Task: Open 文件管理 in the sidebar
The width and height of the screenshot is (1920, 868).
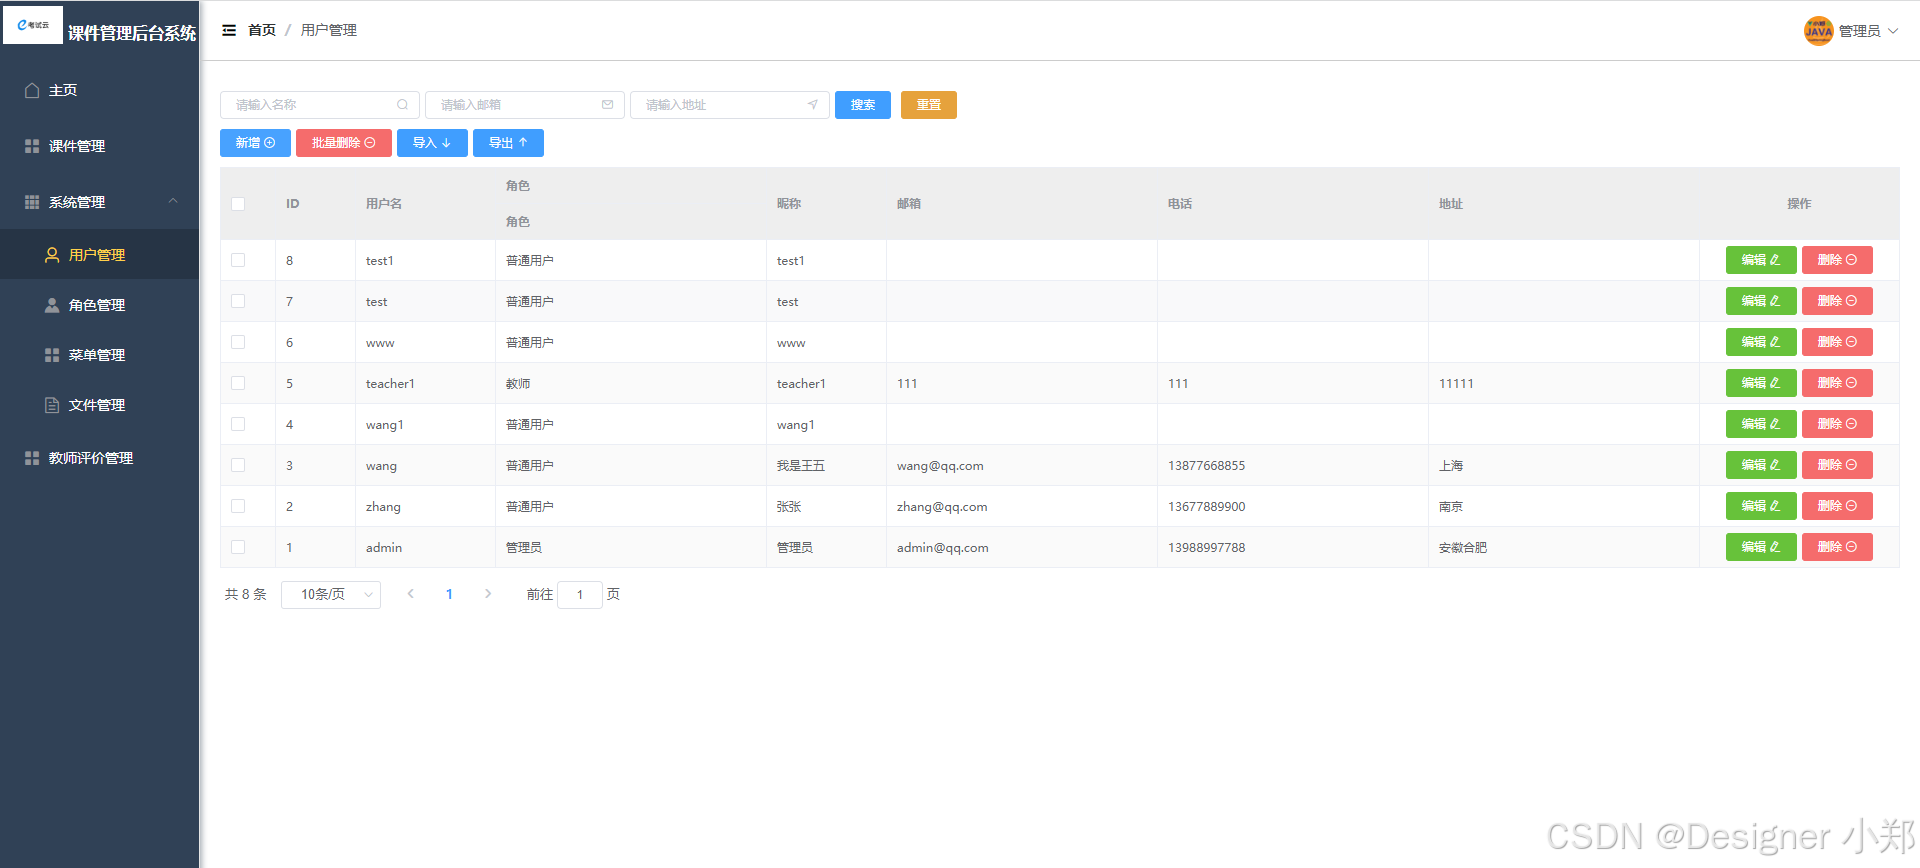Action: tap(100, 405)
